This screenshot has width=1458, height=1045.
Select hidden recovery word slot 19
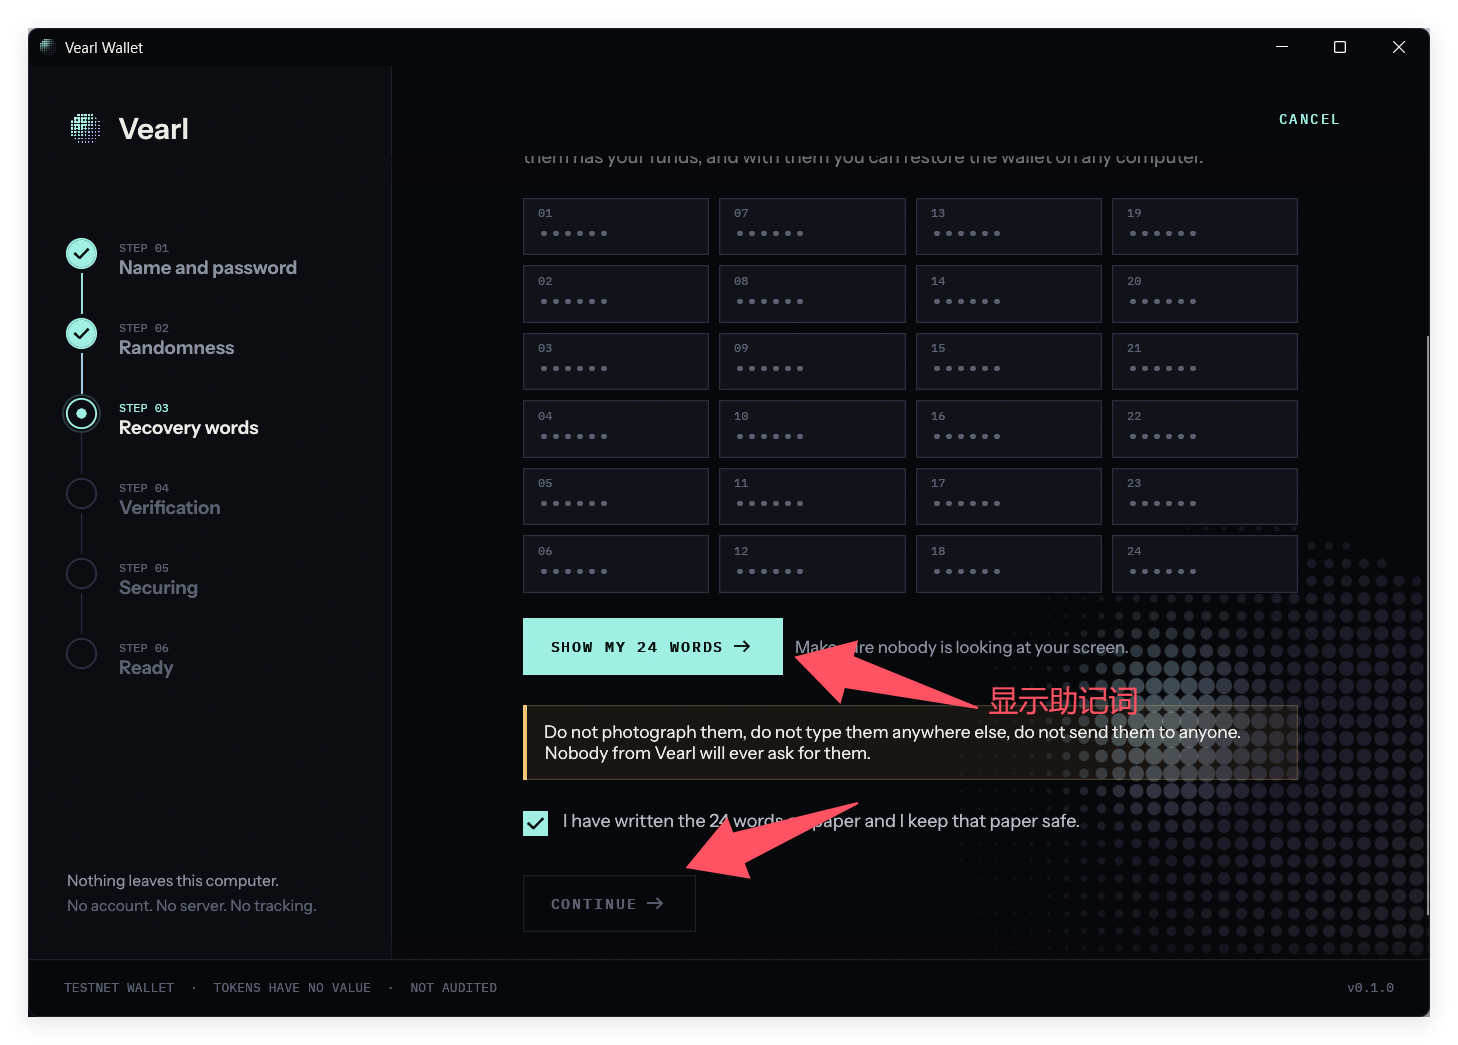point(1205,226)
